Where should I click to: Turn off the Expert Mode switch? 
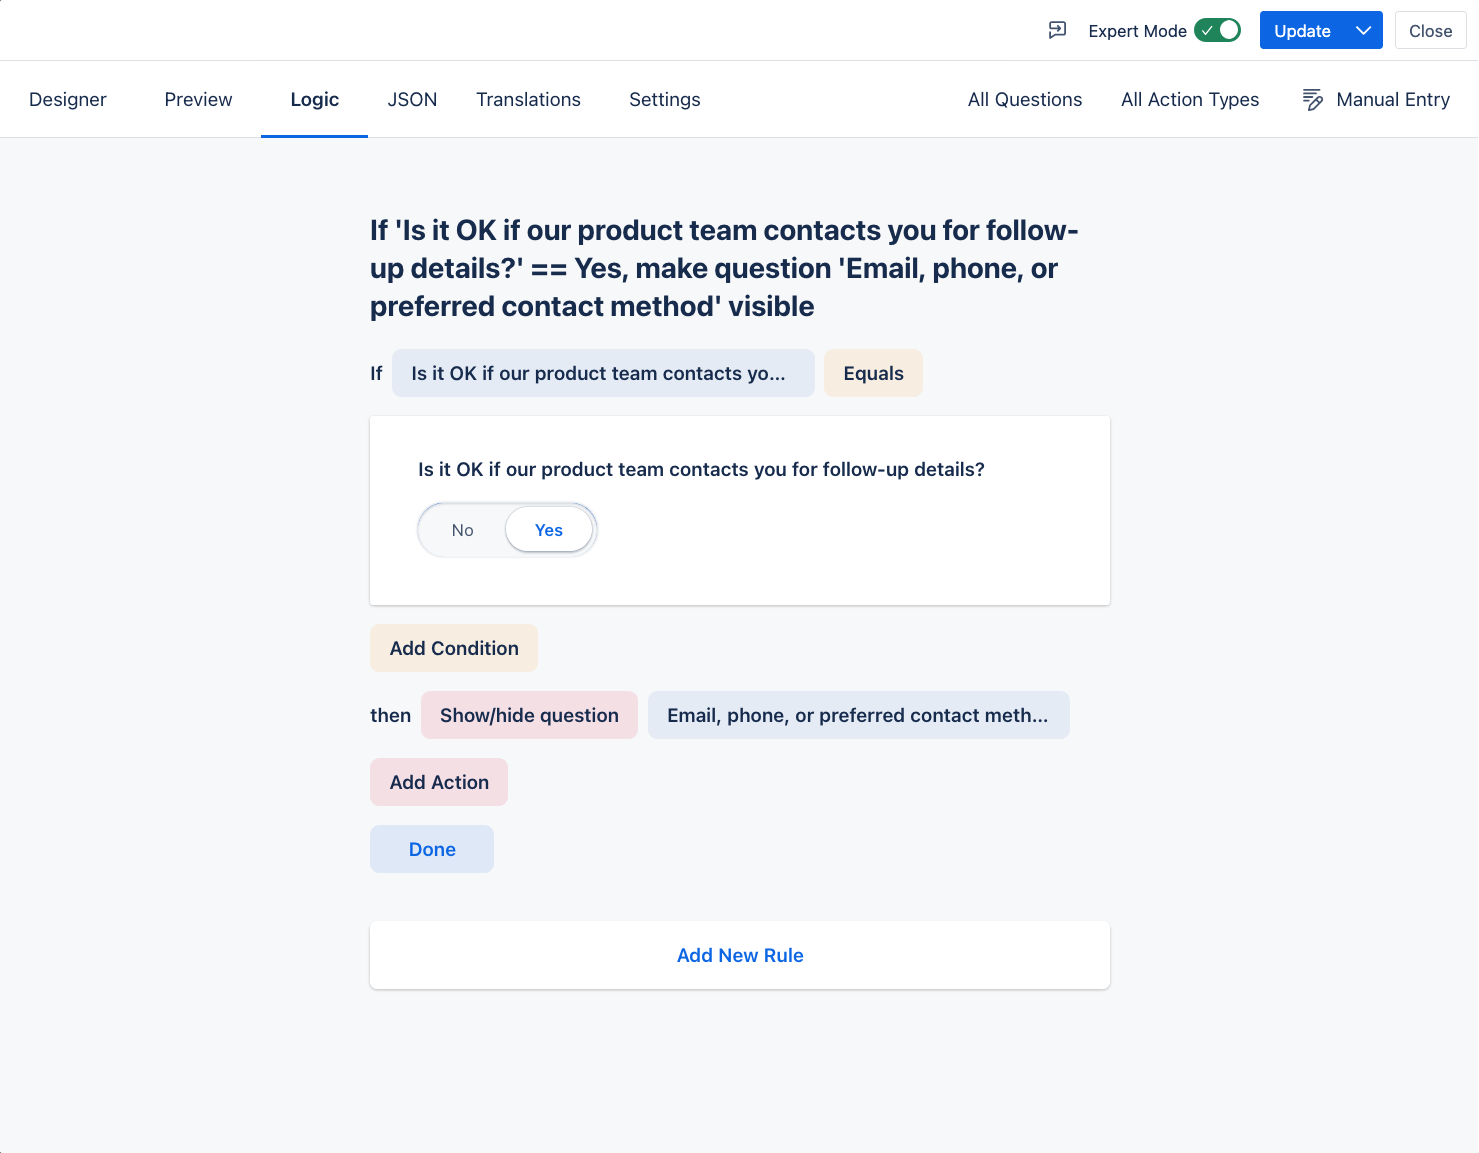click(1217, 30)
